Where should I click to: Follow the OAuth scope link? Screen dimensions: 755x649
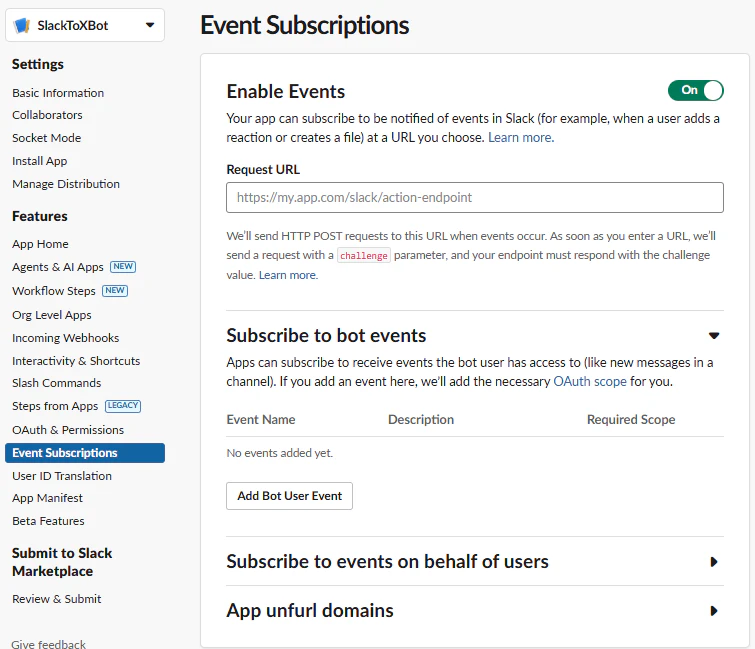(x=590, y=381)
